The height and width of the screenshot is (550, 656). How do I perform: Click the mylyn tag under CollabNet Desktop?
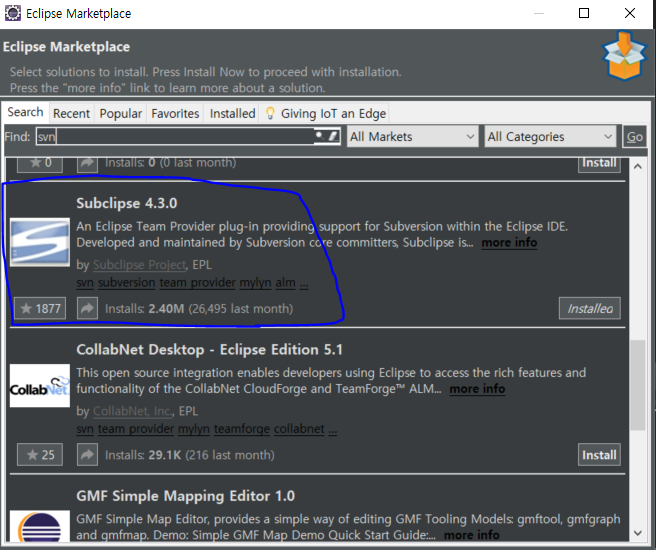click(194, 429)
